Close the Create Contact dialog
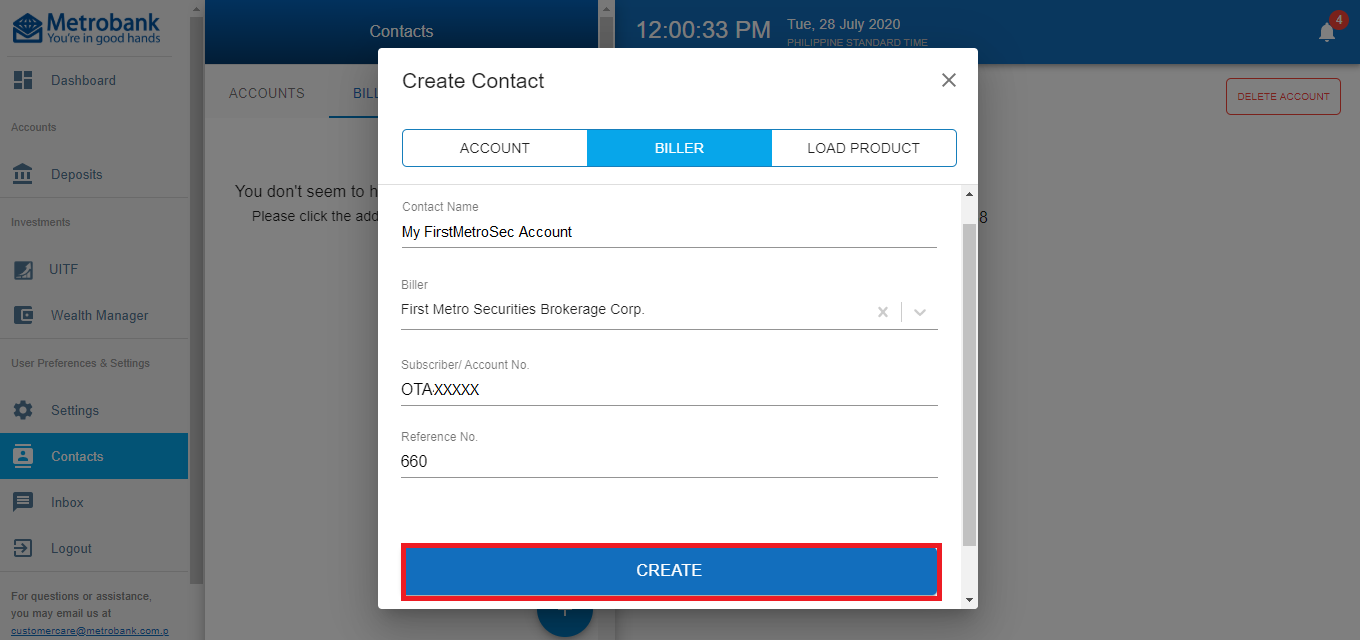This screenshot has height=640, width=1360. pyautogui.click(x=949, y=80)
